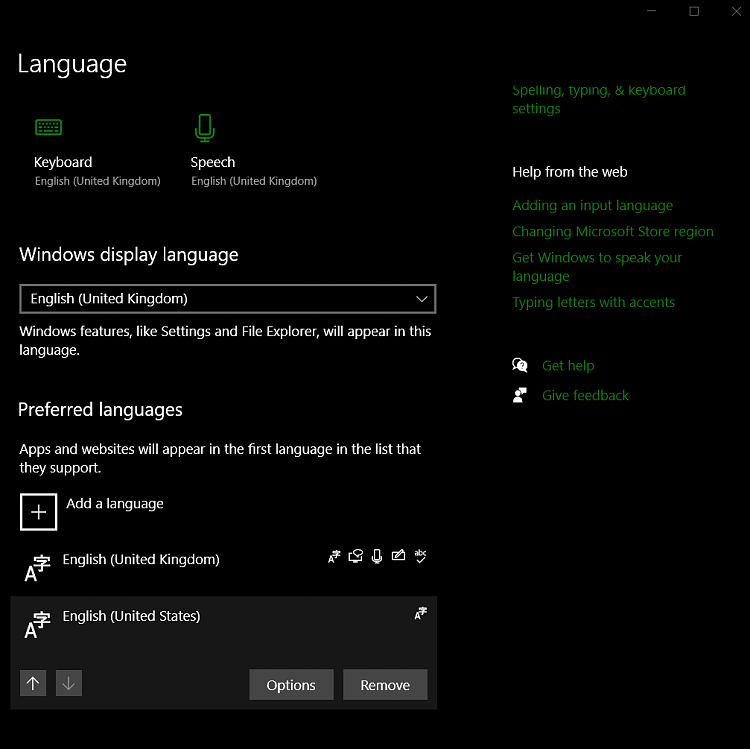750x749 pixels.
Task: Click the Get help chat bubble icon
Action: coord(520,365)
